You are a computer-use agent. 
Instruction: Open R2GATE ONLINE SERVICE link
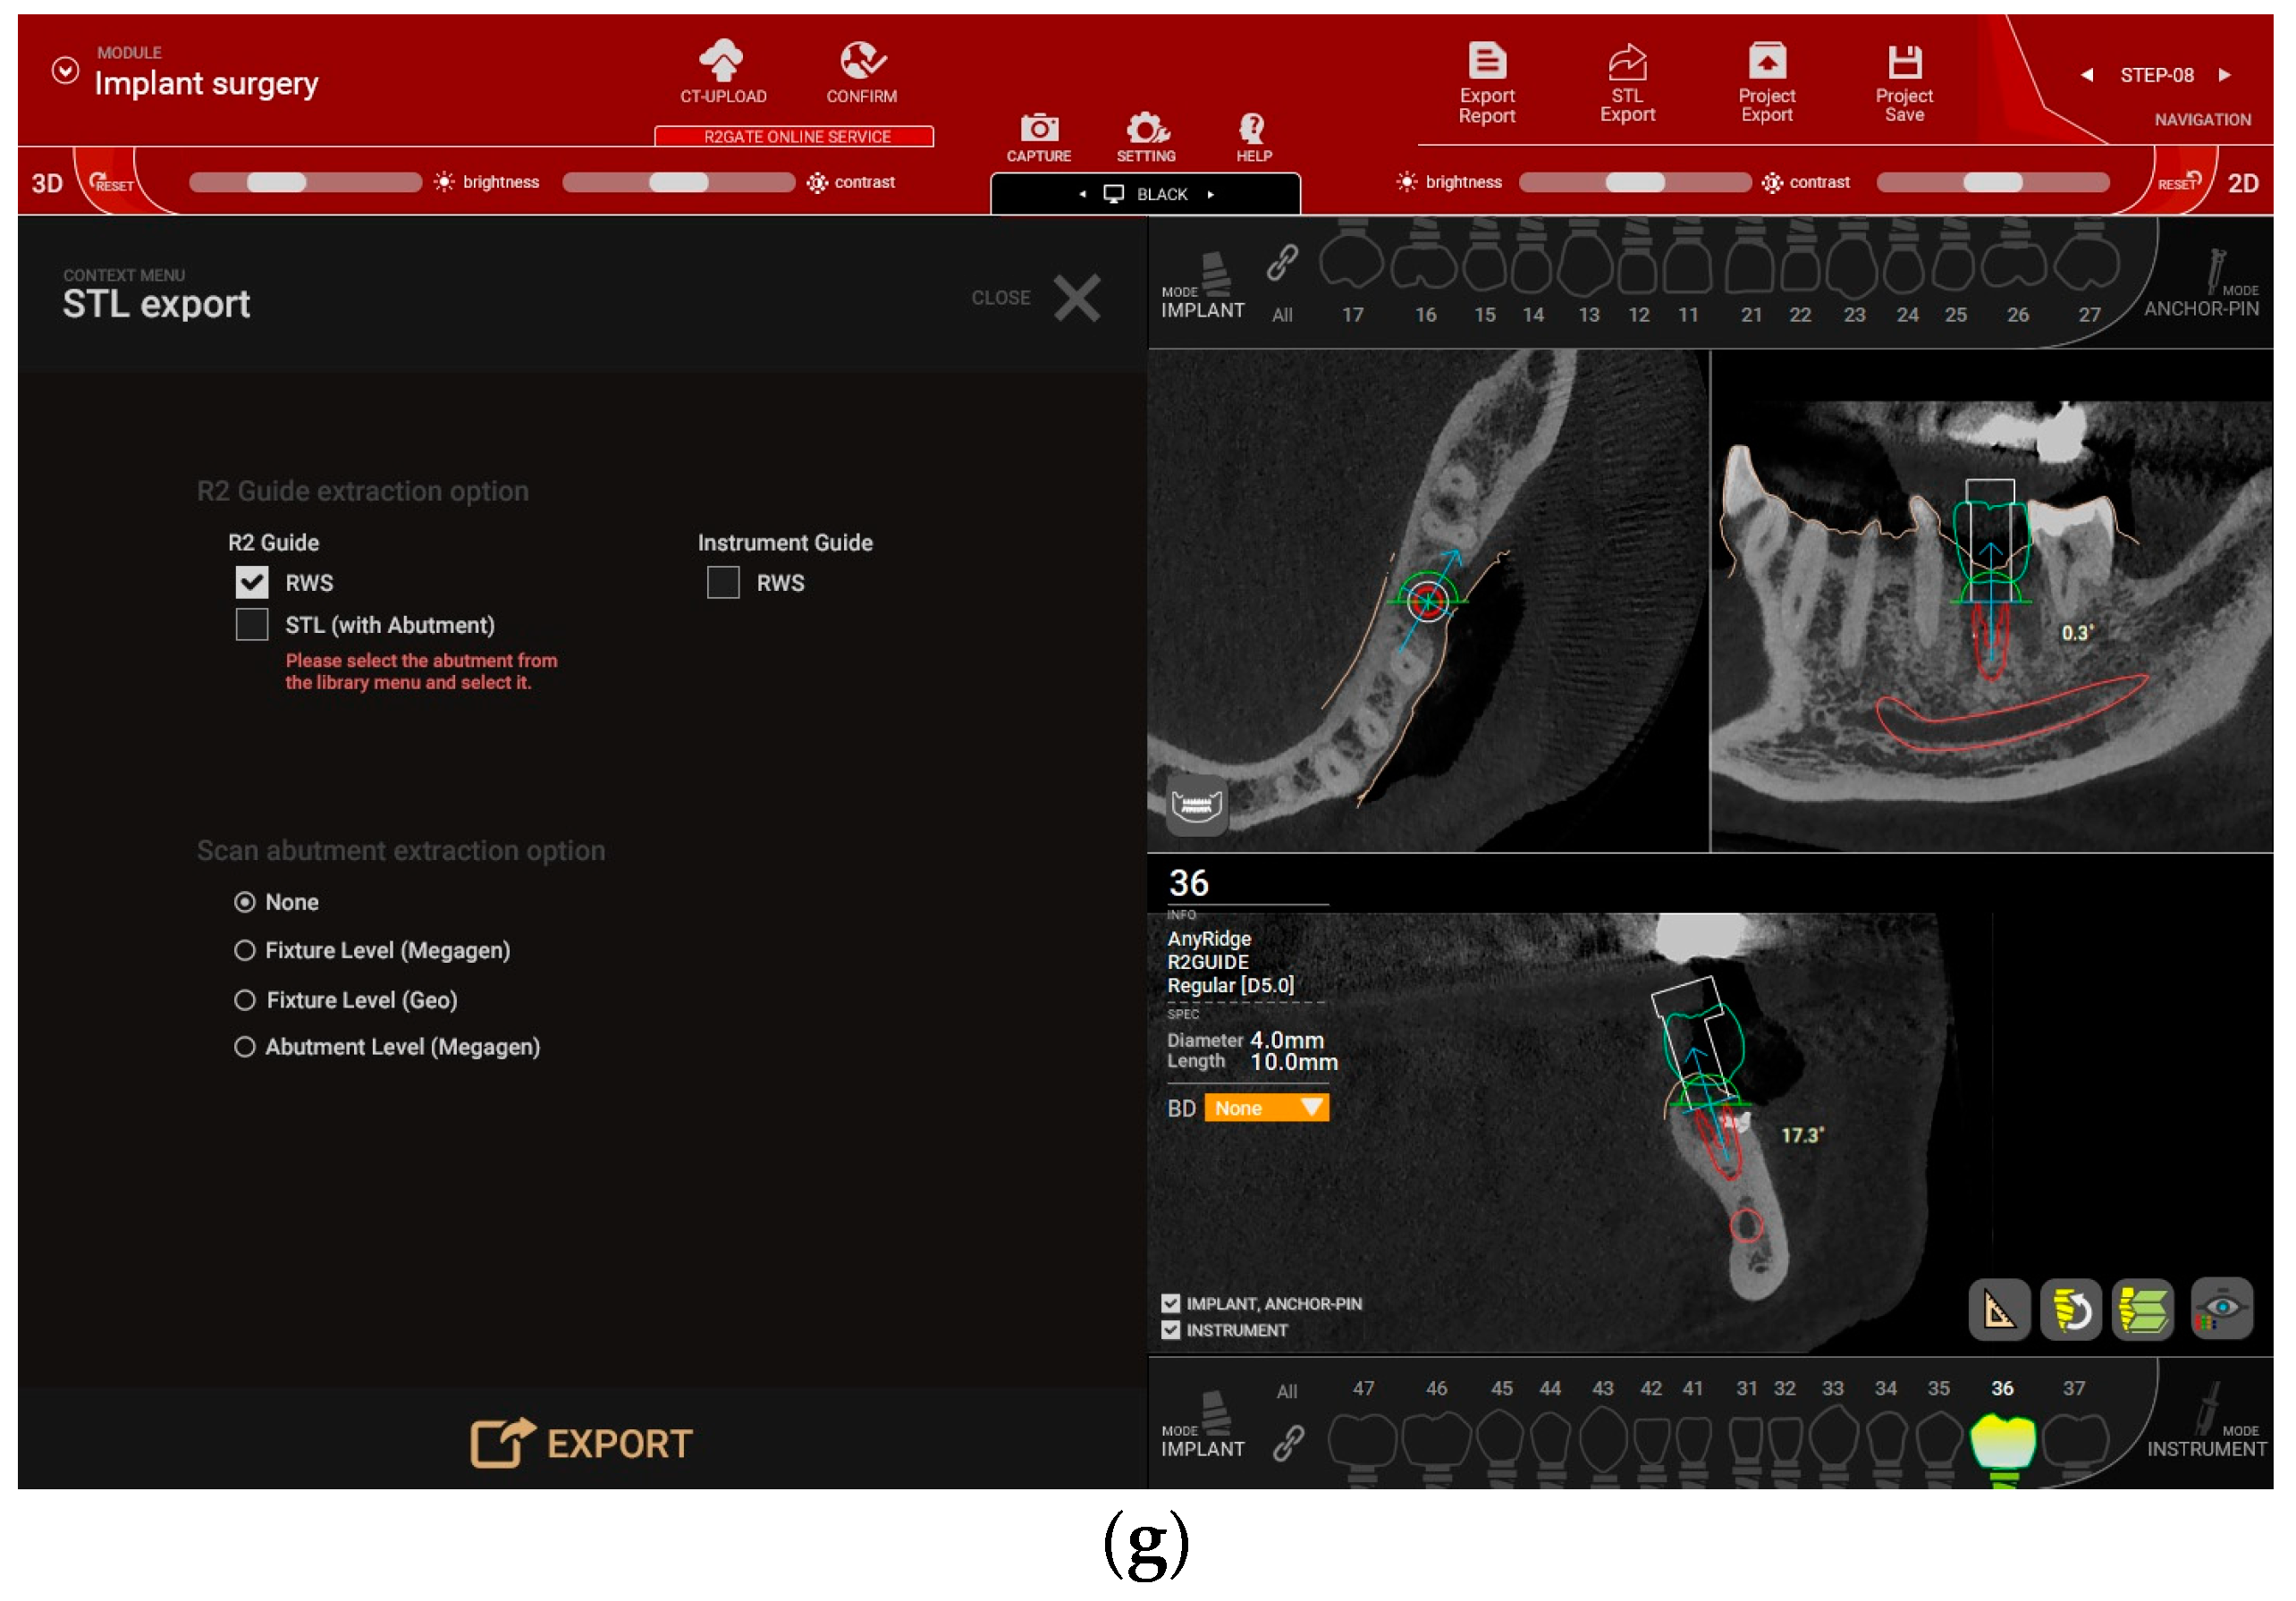795,137
